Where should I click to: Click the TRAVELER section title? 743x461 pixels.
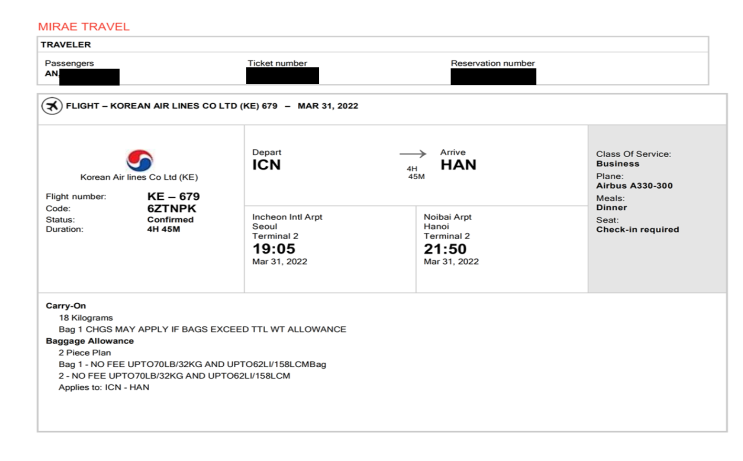[x=65, y=45]
